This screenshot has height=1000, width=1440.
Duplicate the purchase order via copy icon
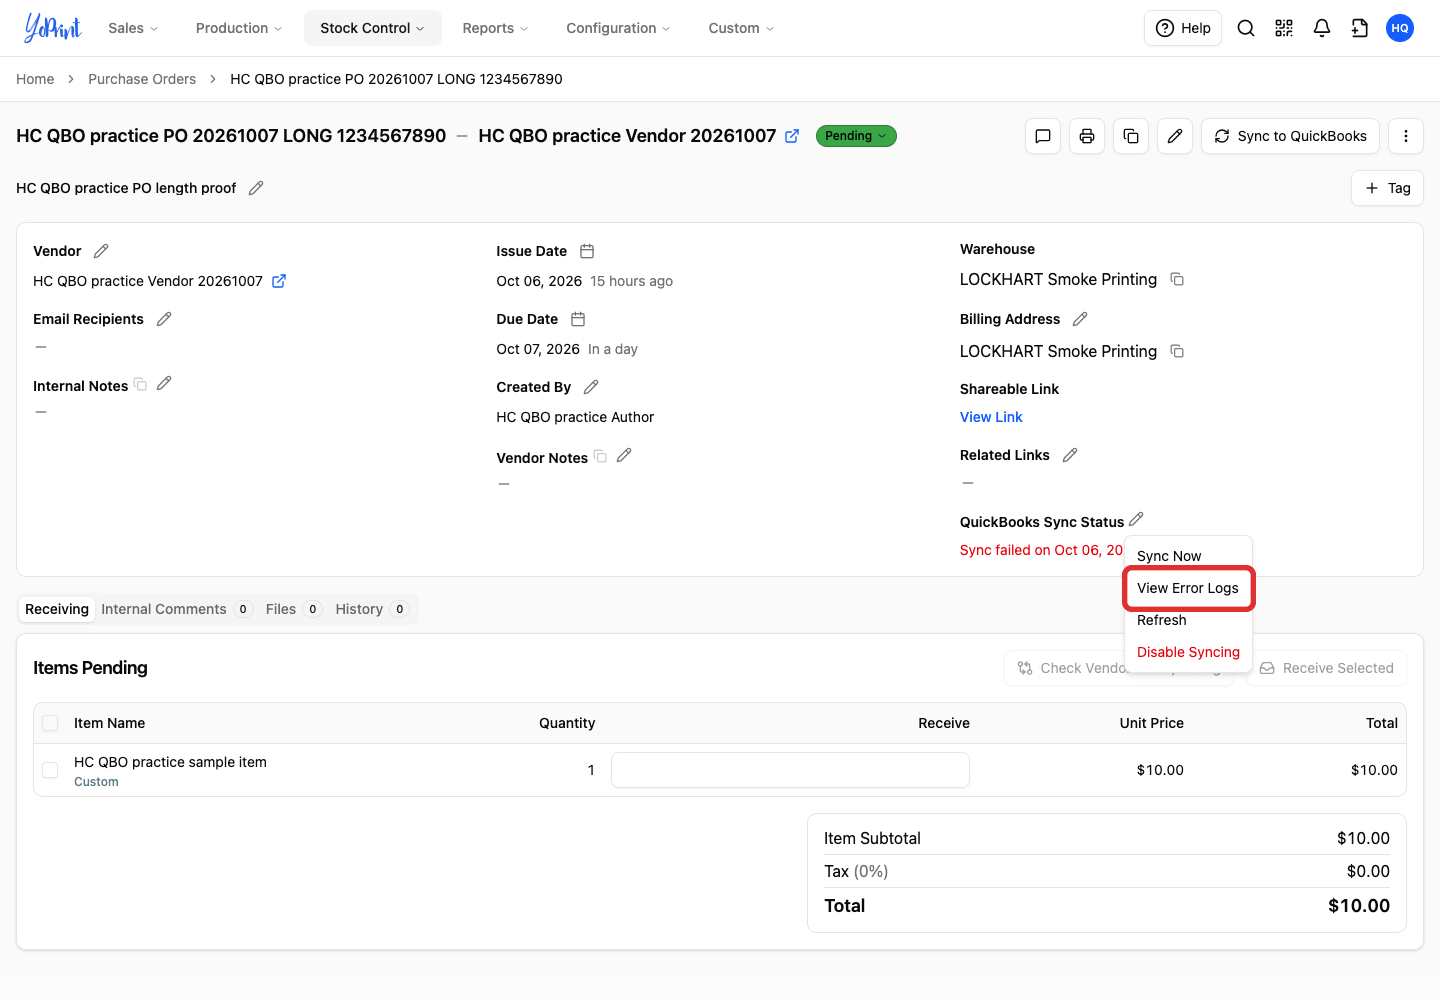coord(1131,136)
